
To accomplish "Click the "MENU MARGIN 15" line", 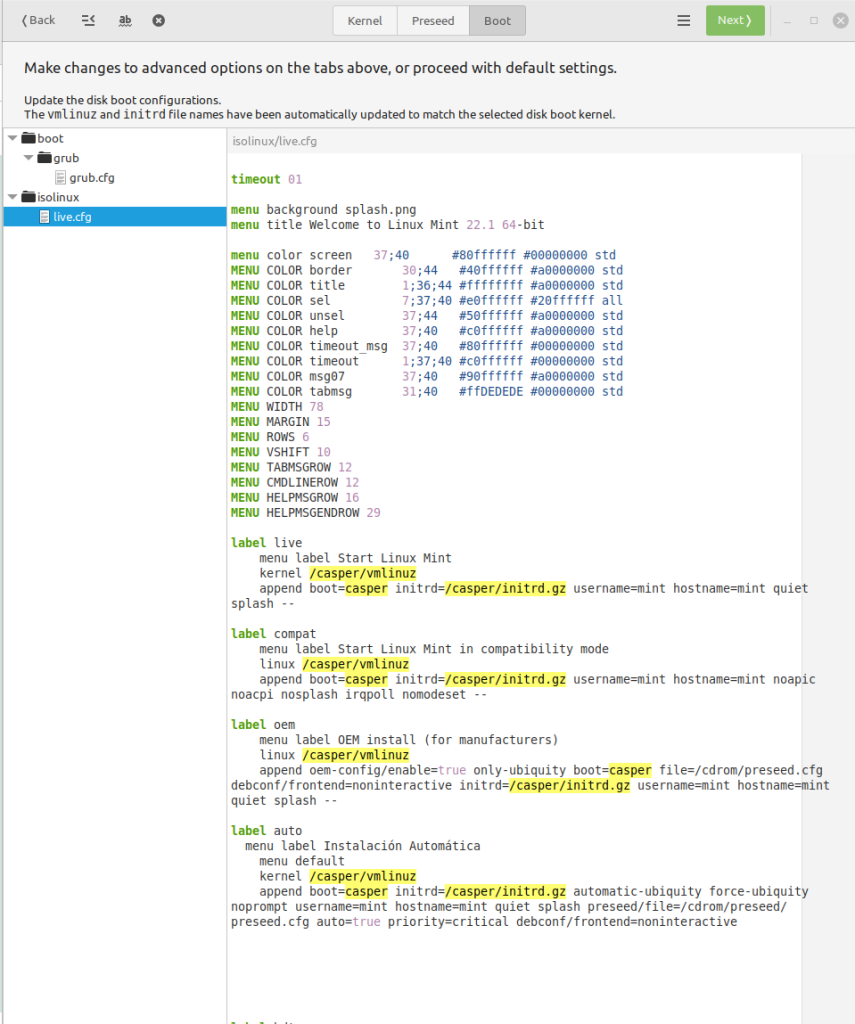I will 281,421.
